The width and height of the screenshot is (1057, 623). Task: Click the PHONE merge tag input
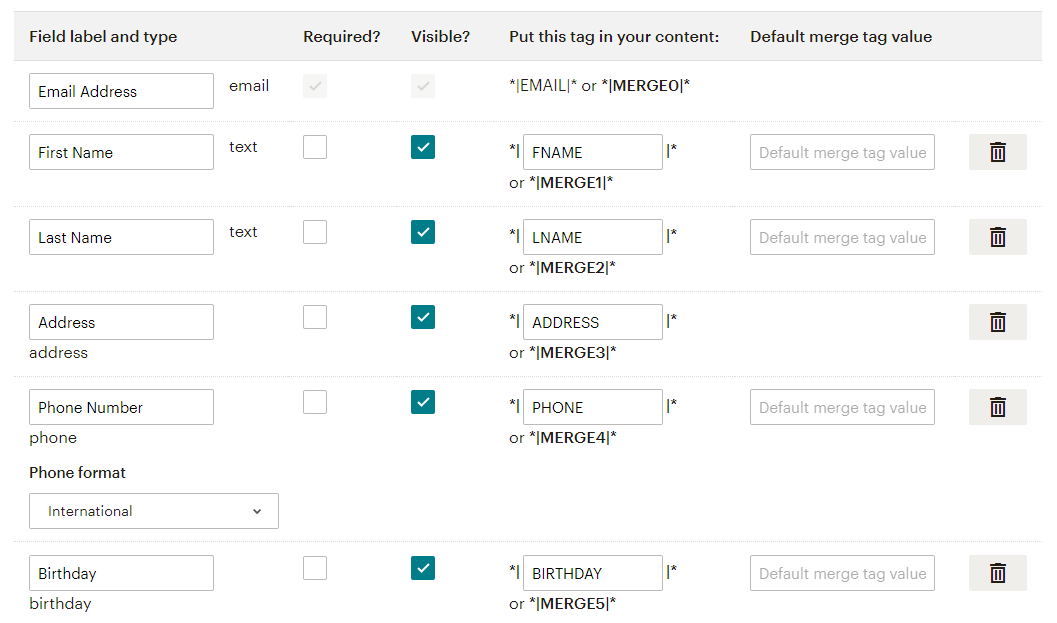[x=593, y=407]
